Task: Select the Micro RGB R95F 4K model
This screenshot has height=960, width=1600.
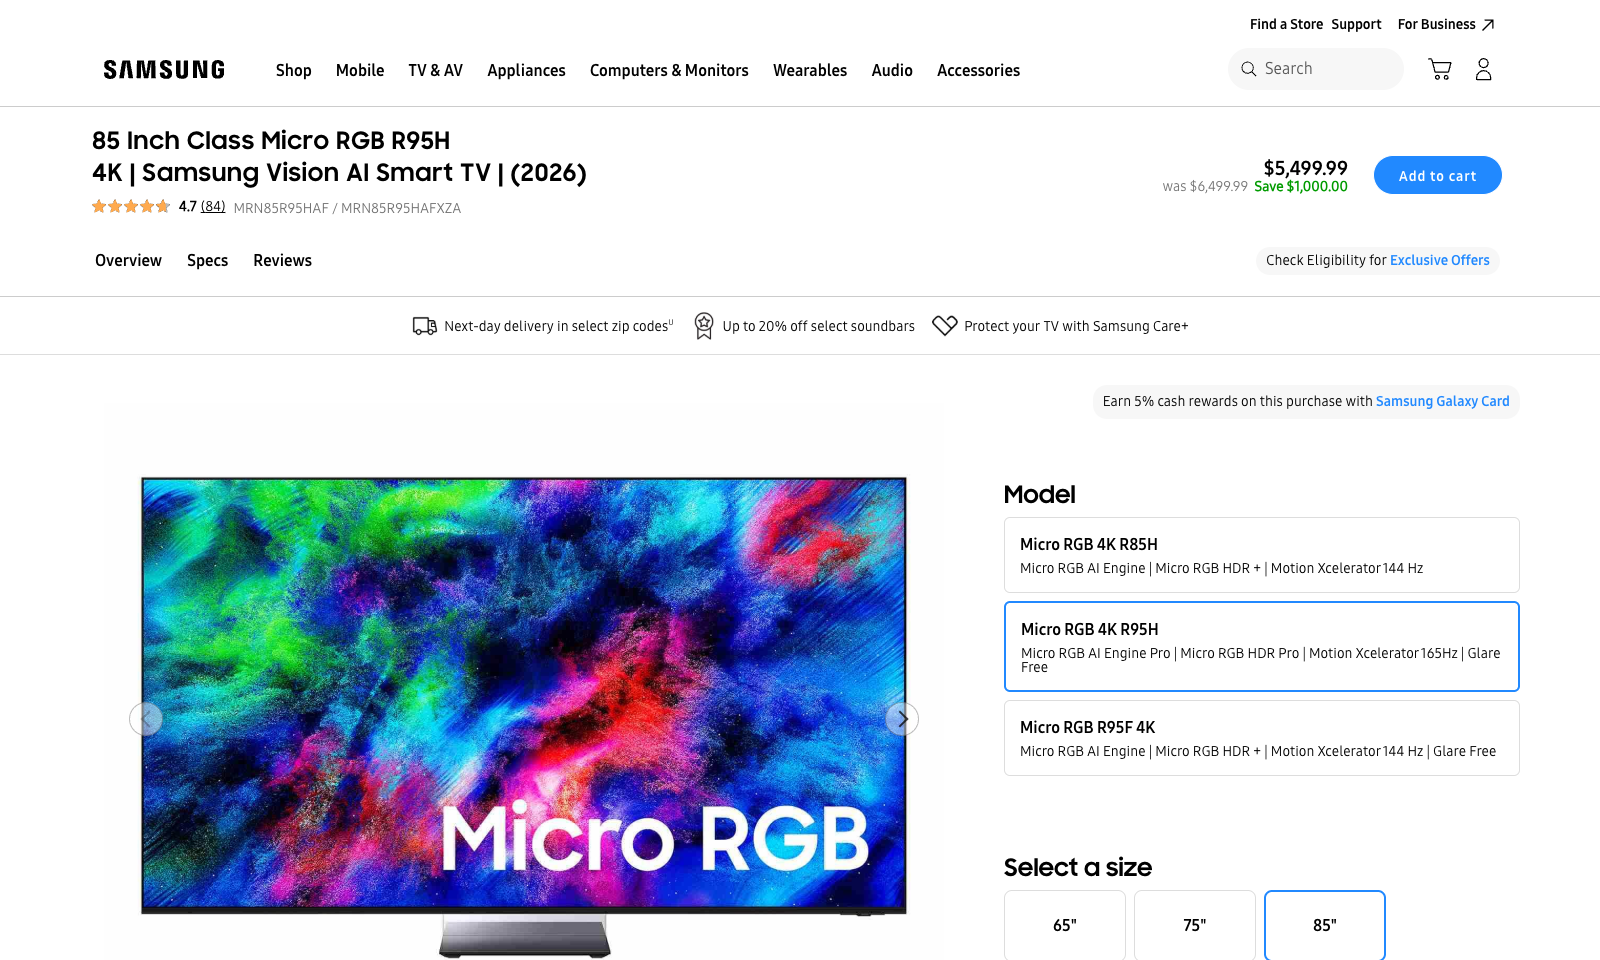Action: click(1262, 738)
